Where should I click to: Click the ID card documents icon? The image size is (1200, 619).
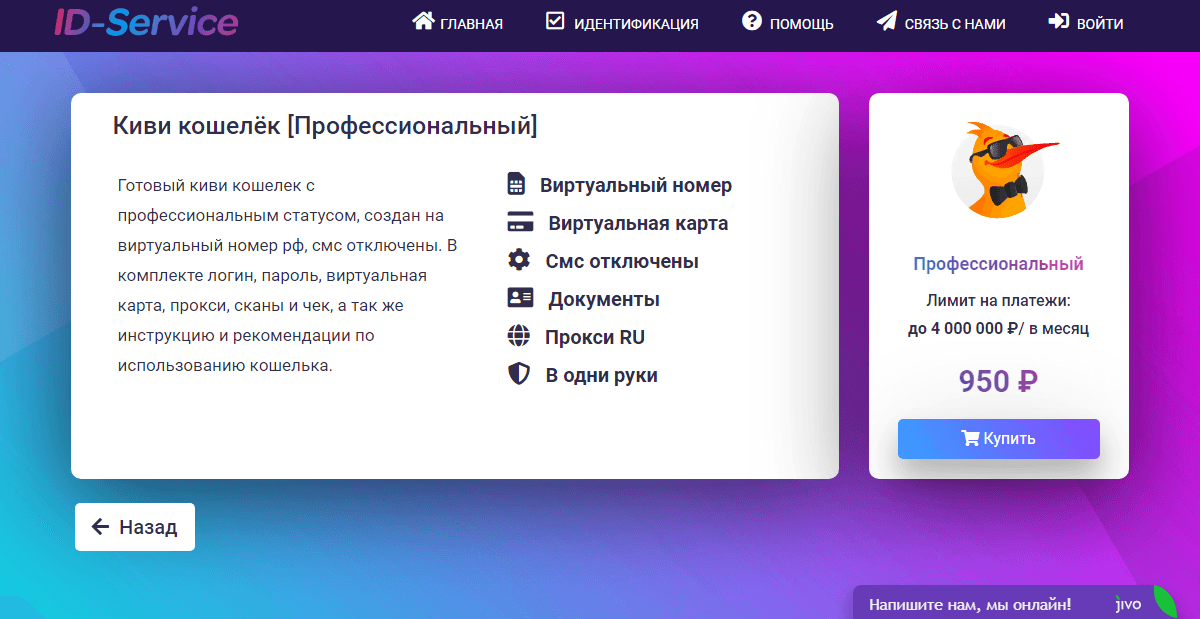pos(520,299)
